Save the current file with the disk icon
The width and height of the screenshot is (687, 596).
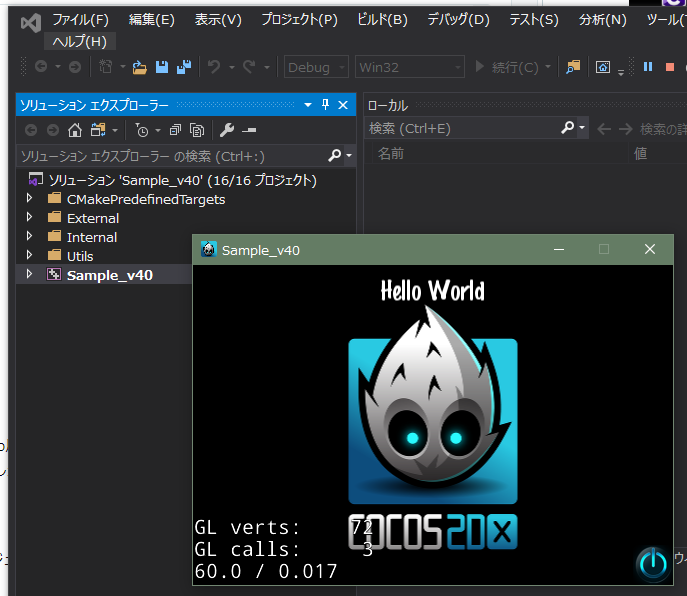pyautogui.click(x=162, y=67)
